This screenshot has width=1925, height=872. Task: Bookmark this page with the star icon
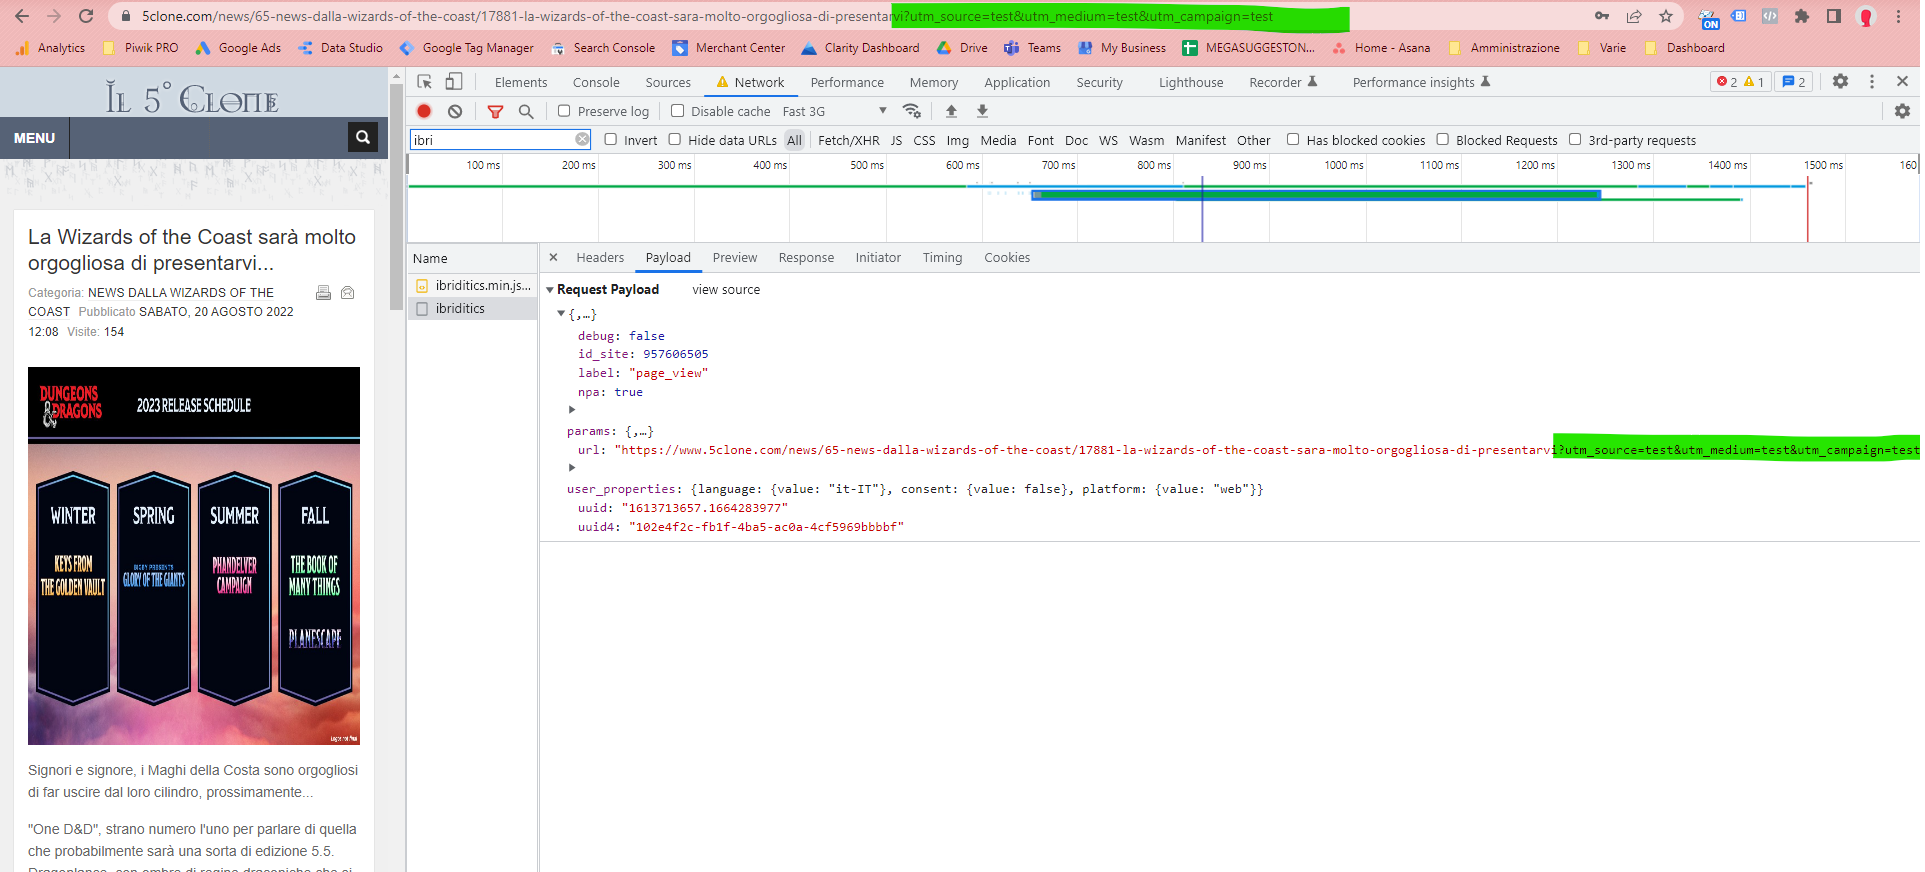(x=1666, y=16)
